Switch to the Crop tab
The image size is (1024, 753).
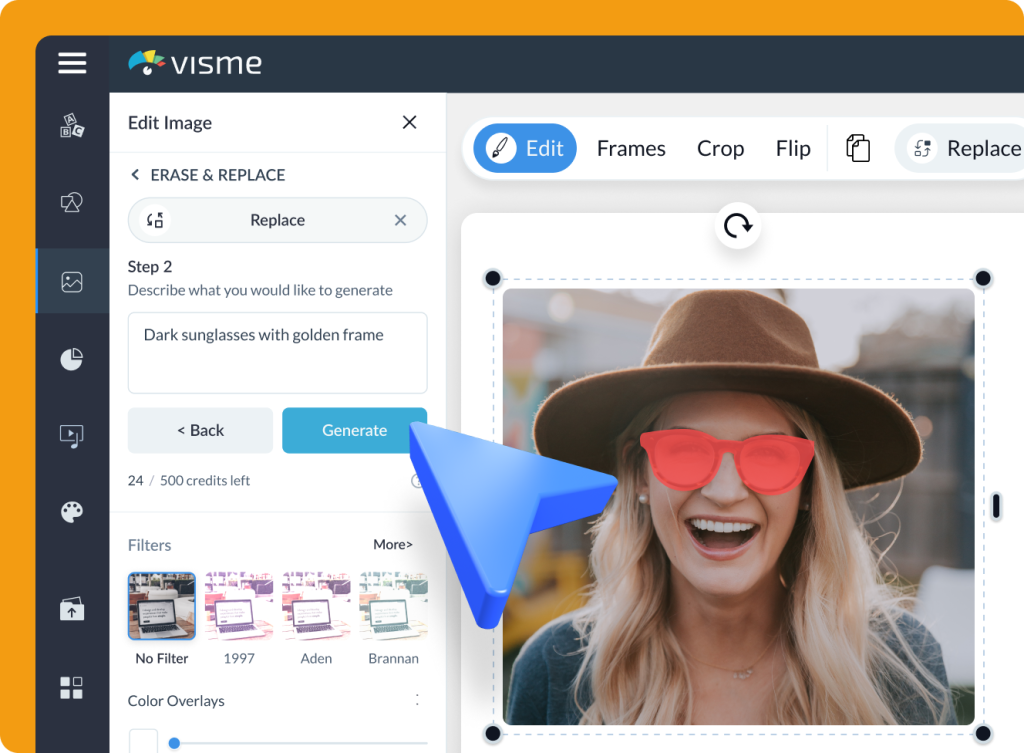720,147
